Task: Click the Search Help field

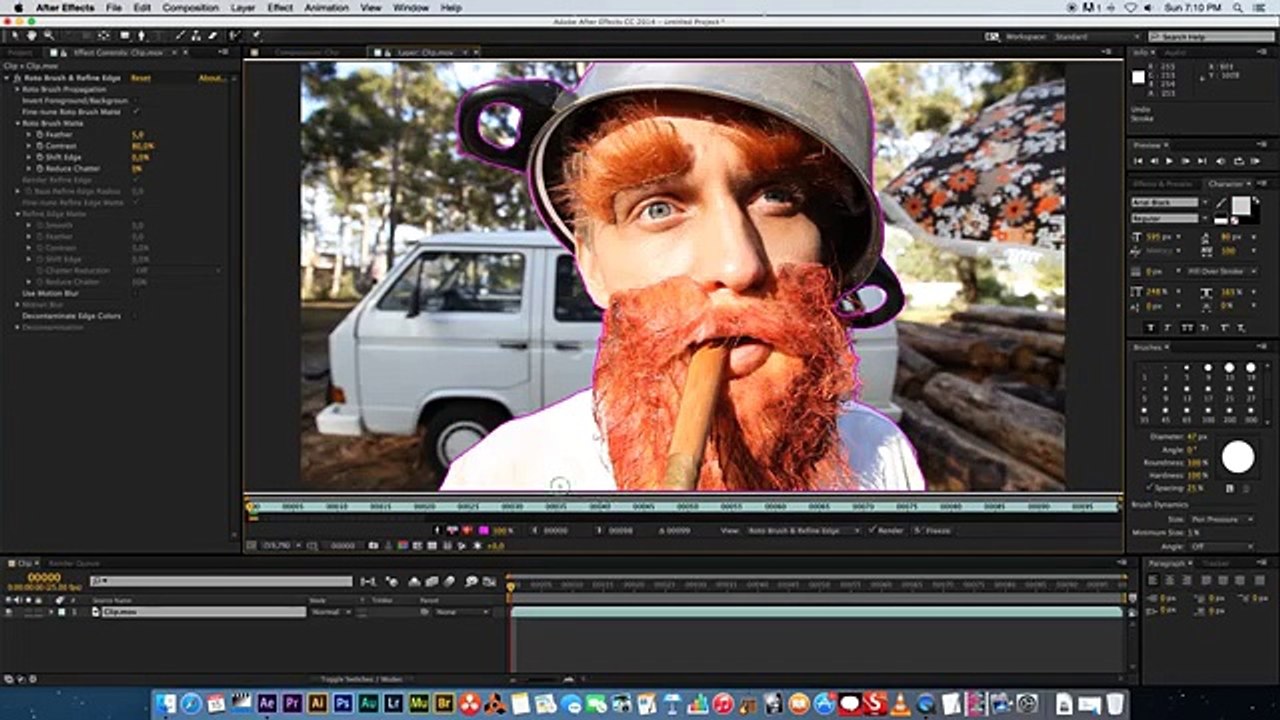Action: point(1213,37)
